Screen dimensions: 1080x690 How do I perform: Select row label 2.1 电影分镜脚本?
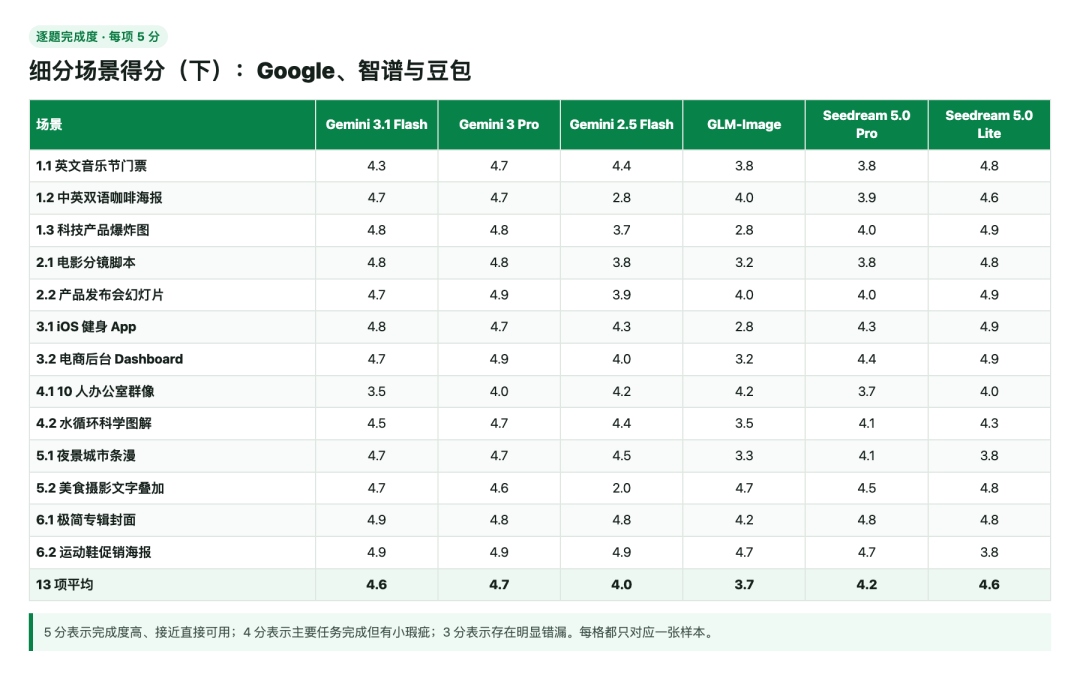(85, 262)
